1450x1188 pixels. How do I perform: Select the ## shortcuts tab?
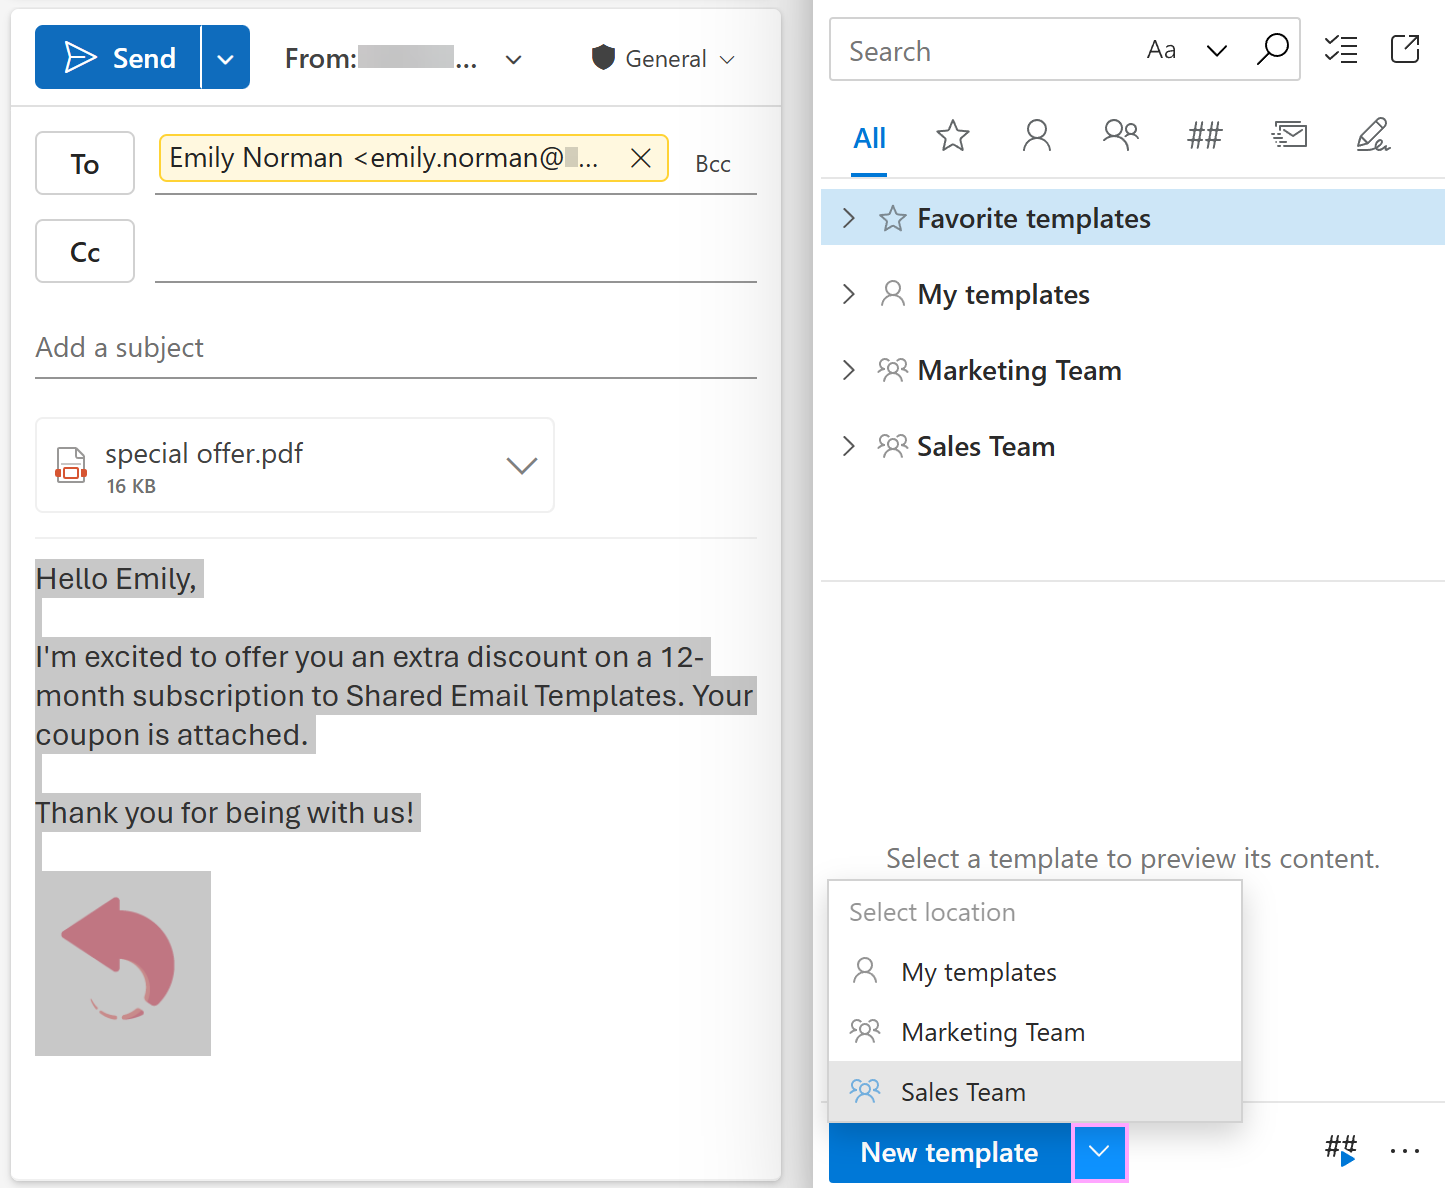click(x=1204, y=135)
